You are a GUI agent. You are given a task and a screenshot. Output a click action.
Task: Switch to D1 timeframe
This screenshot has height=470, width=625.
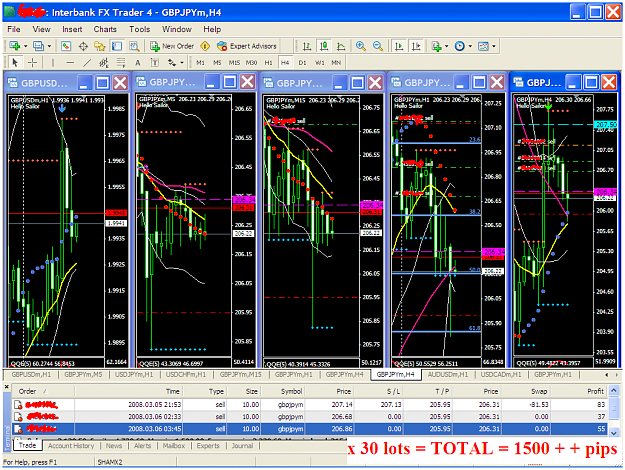(303, 63)
